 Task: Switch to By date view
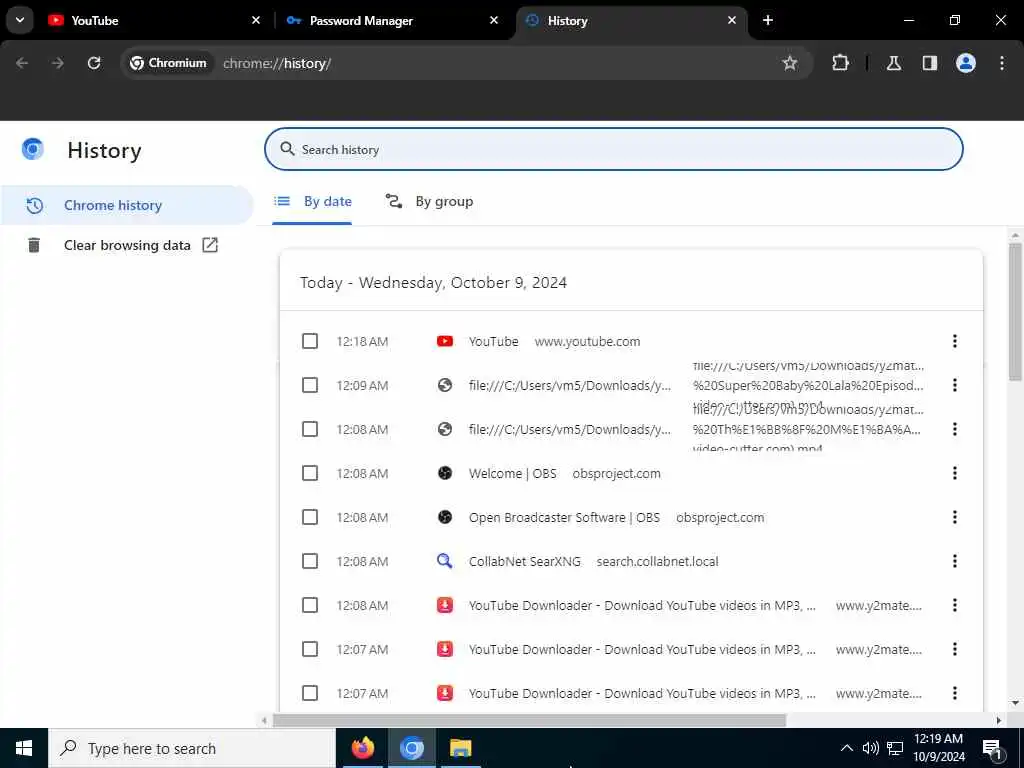point(312,202)
